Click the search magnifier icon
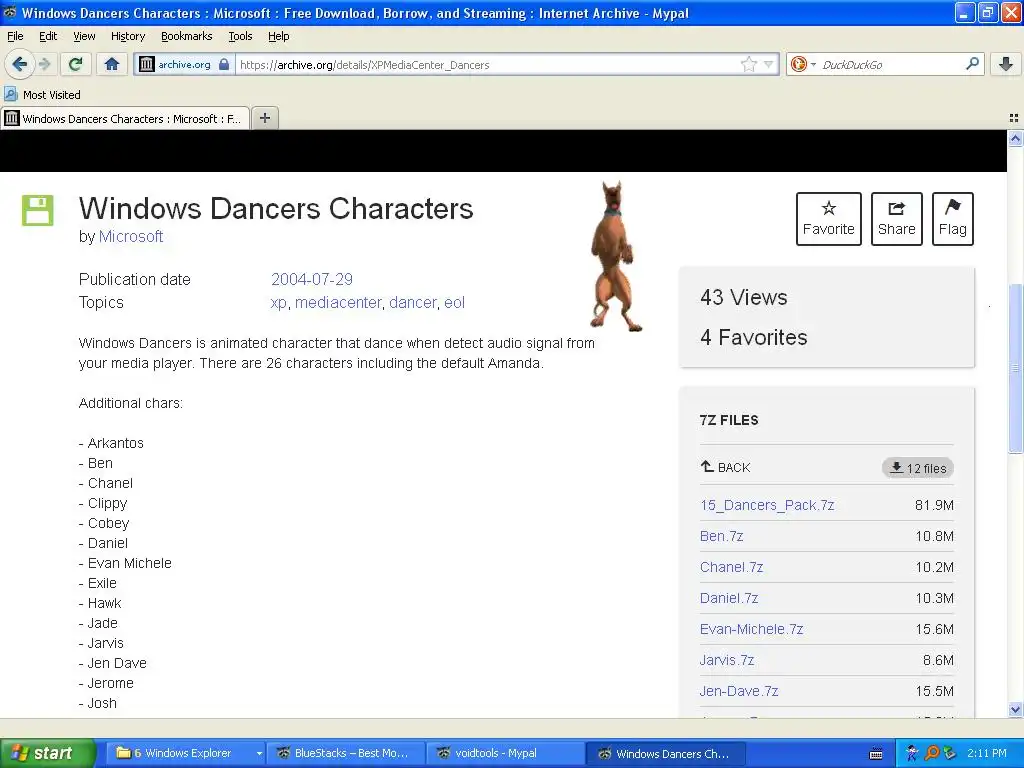The image size is (1024, 768). 972,63
